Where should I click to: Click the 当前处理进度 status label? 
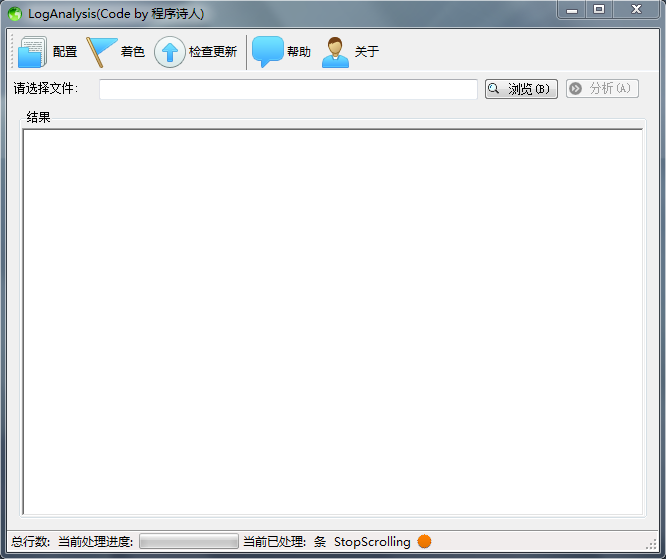[x=96, y=542]
